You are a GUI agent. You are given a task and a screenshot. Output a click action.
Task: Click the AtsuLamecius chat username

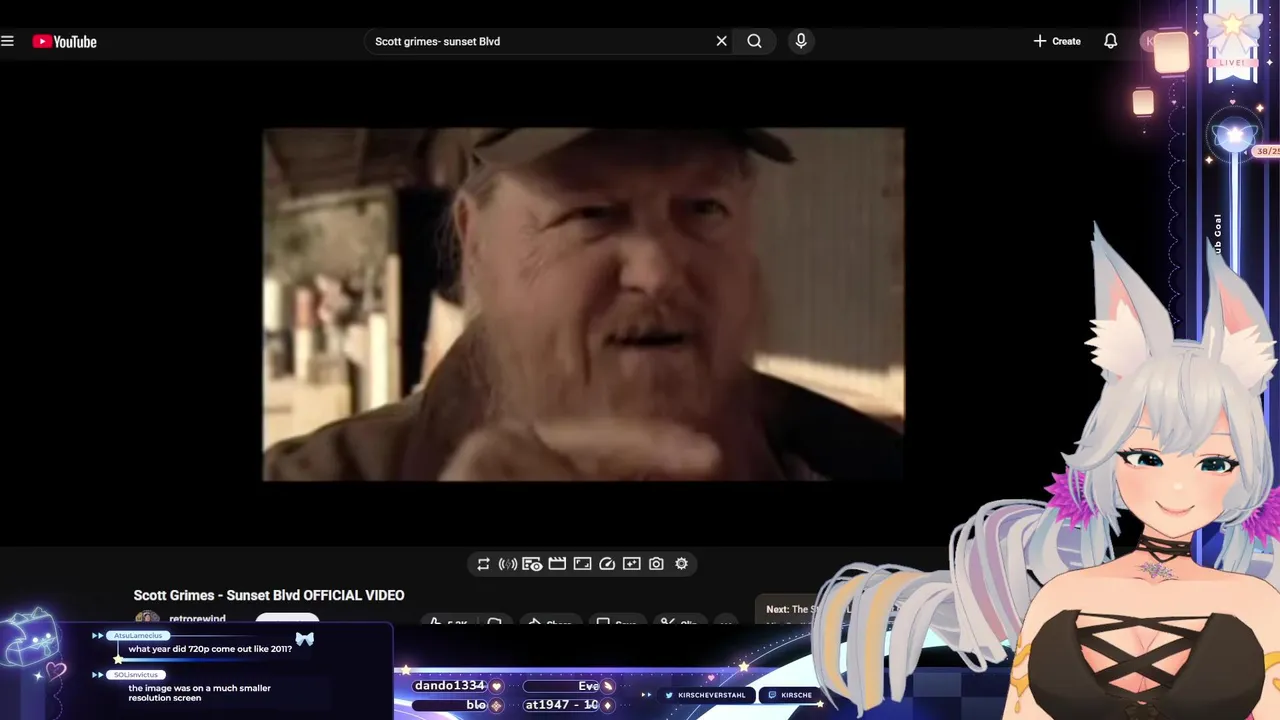tap(138, 636)
